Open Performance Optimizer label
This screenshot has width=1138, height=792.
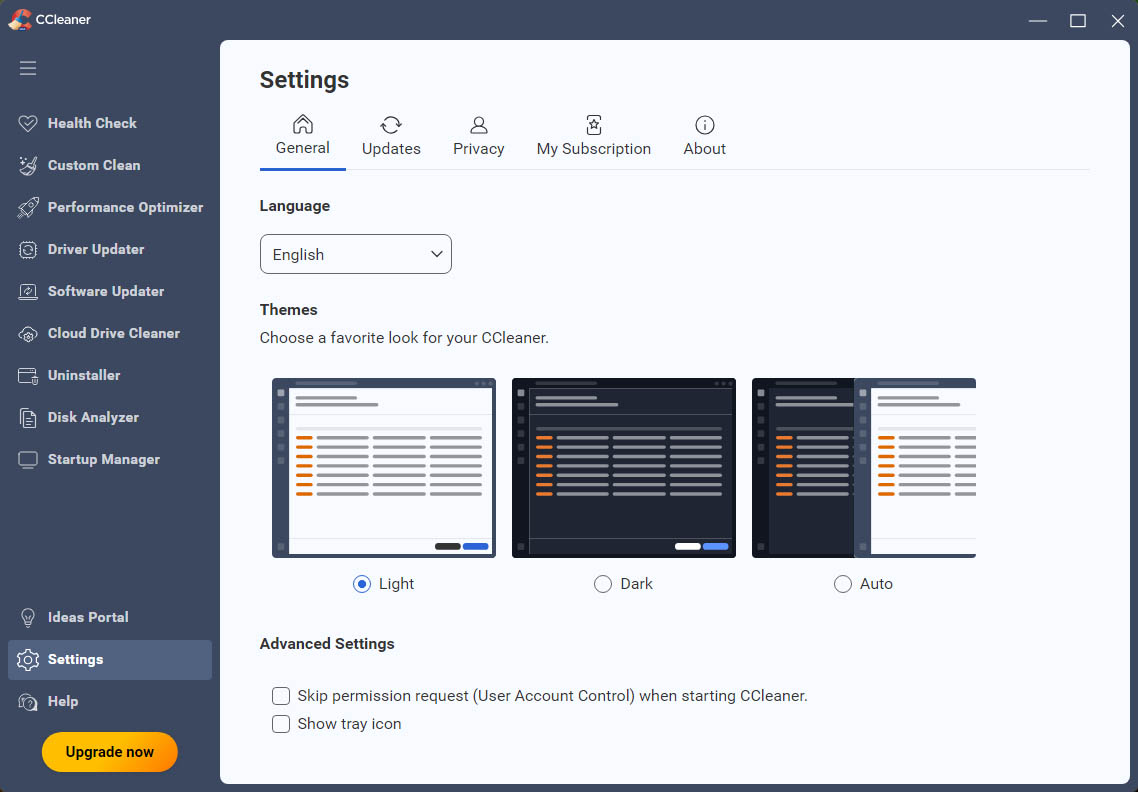click(x=126, y=208)
